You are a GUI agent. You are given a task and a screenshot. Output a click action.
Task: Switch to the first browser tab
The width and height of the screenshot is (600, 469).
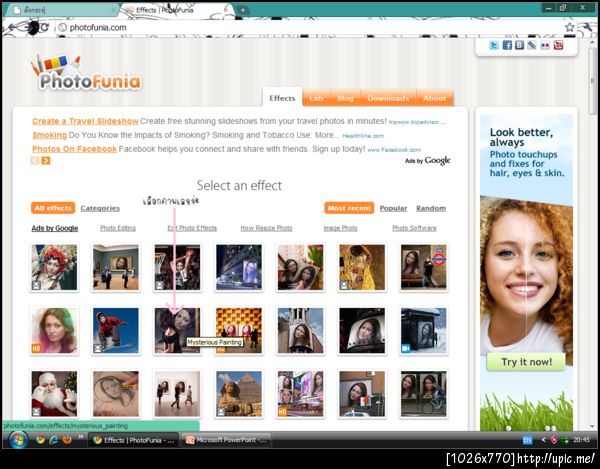tap(63, 10)
